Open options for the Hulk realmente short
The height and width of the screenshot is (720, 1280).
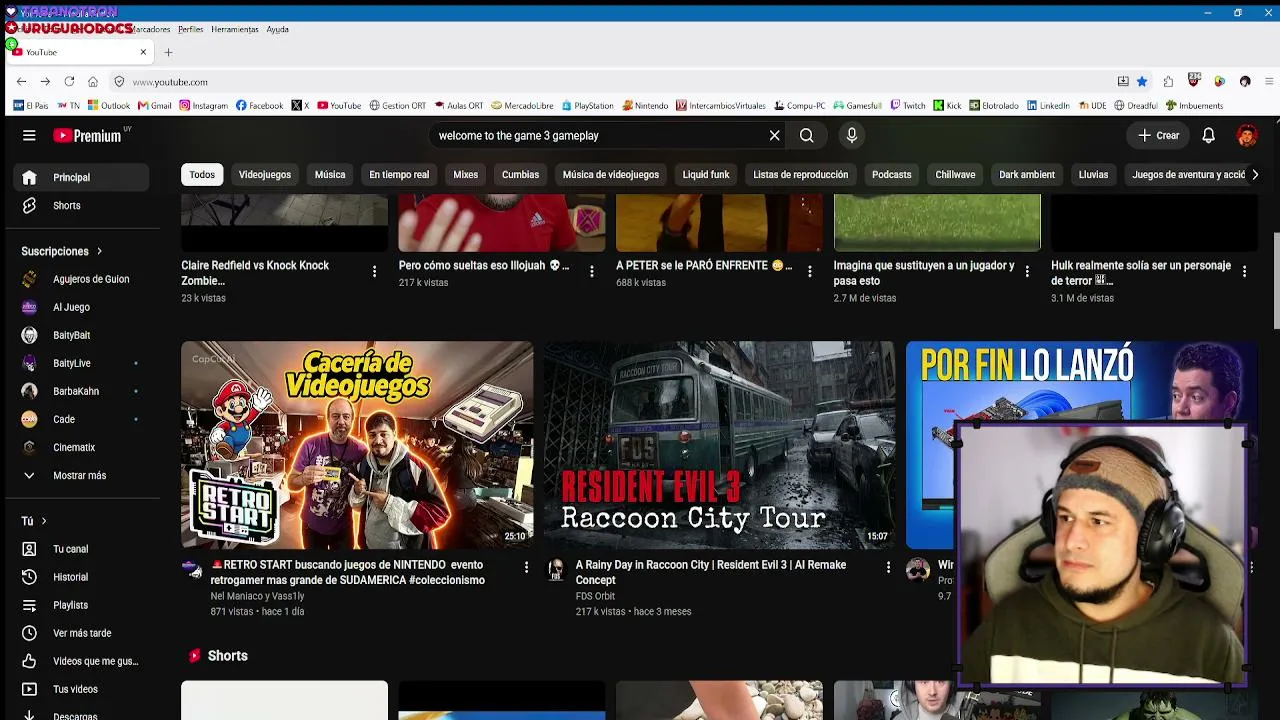pos(1244,271)
